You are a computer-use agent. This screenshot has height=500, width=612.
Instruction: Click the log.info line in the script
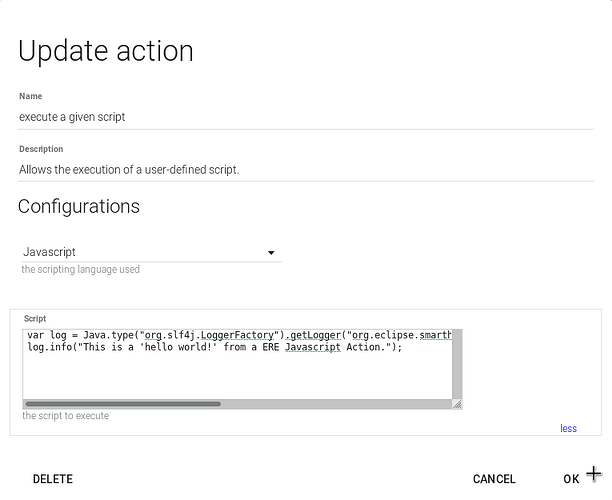(214, 347)
